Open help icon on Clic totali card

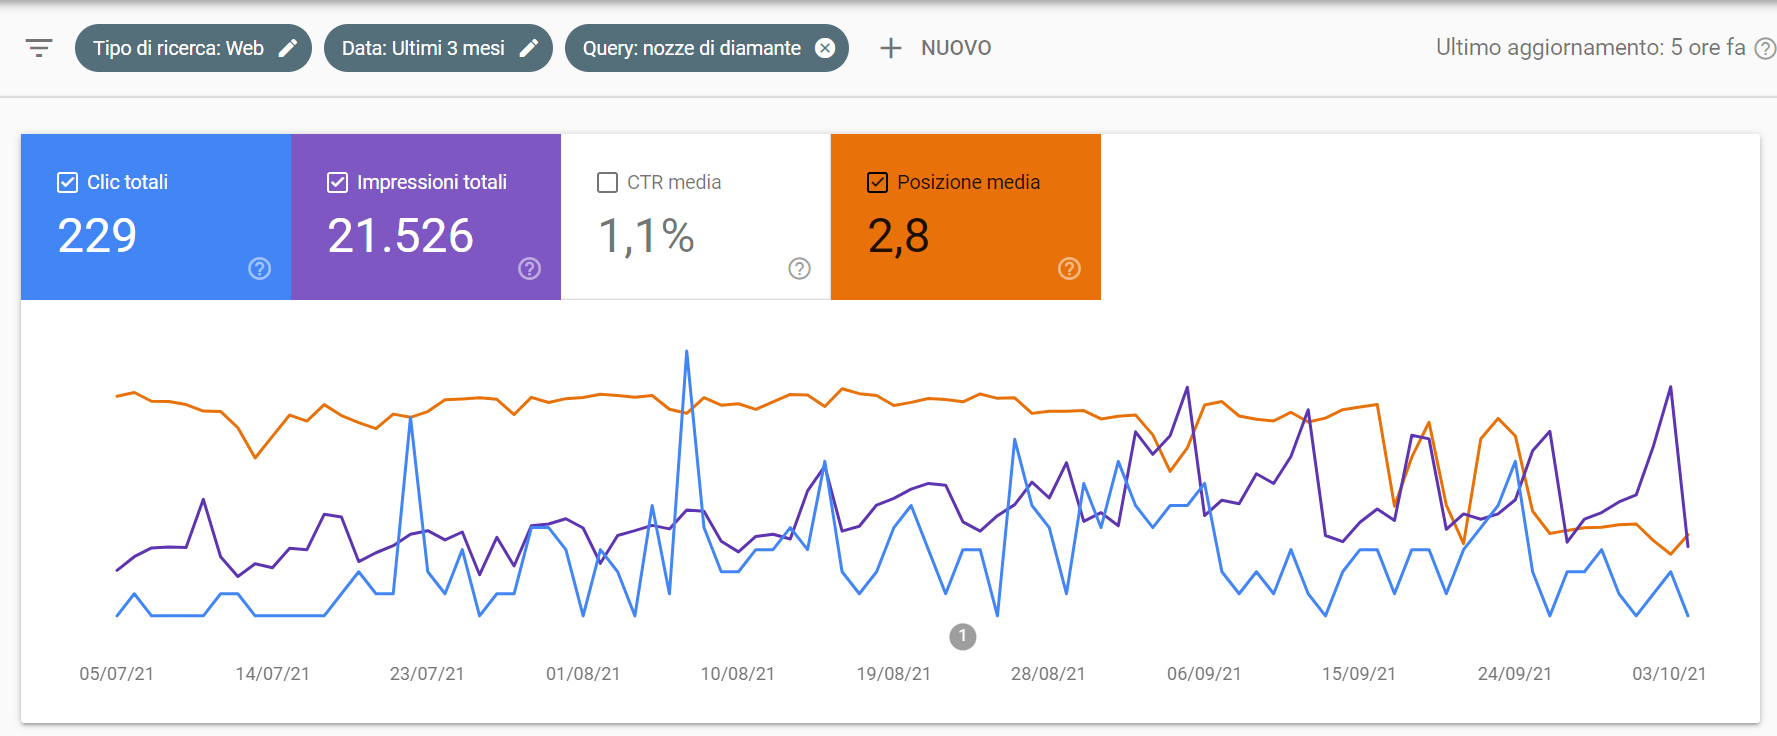point(260,268)
